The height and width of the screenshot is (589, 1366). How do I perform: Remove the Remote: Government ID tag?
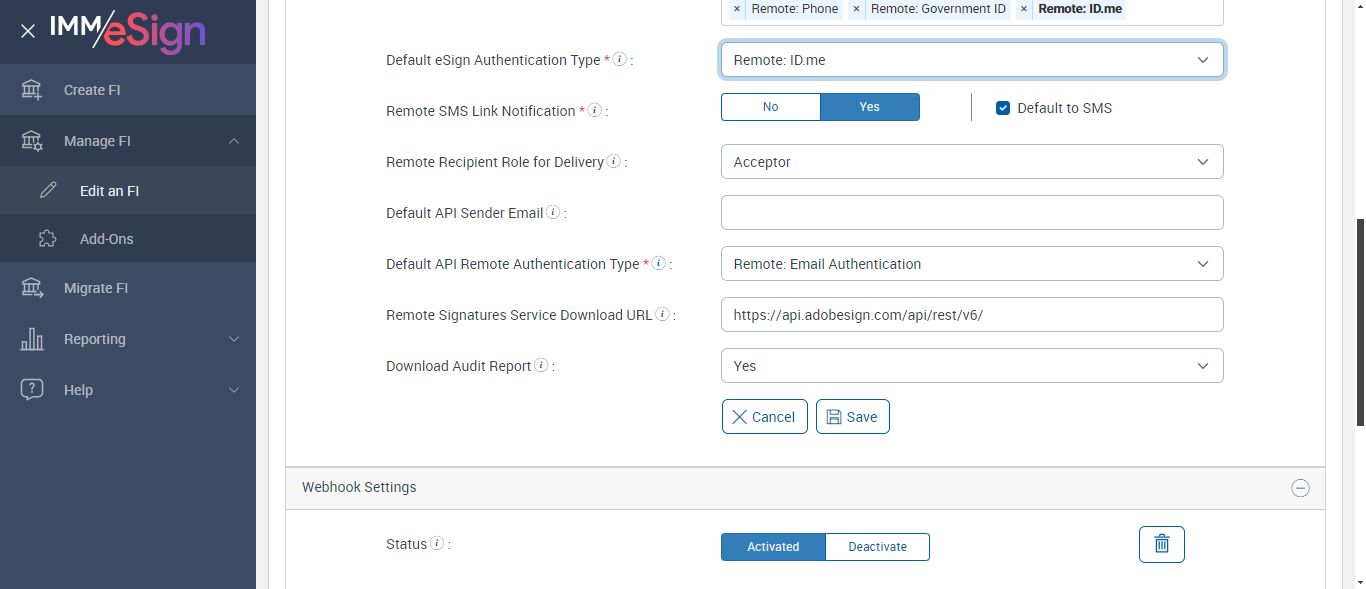click(x=856, y=9)
